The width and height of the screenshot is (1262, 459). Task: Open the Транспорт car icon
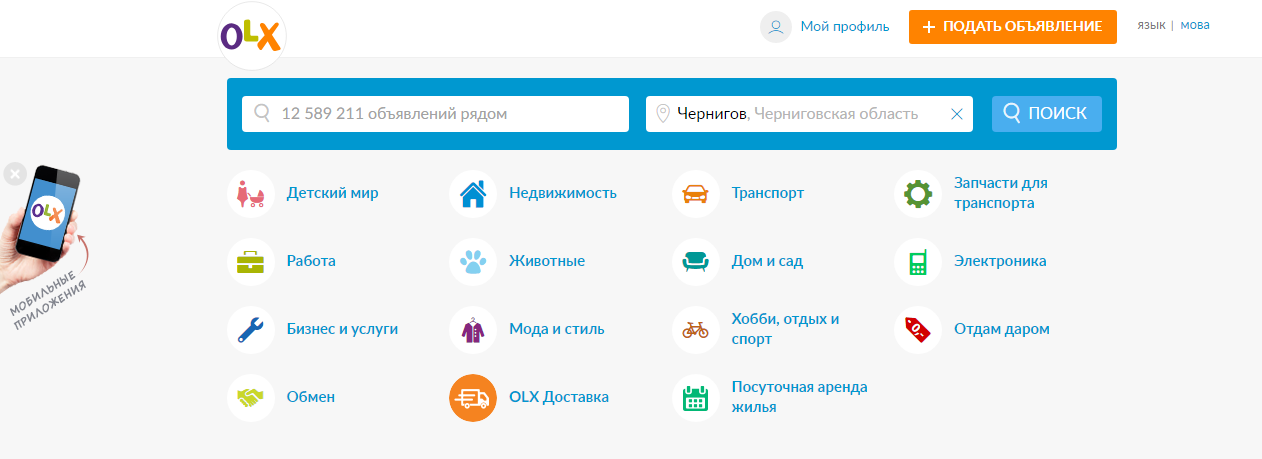point(696,193)
